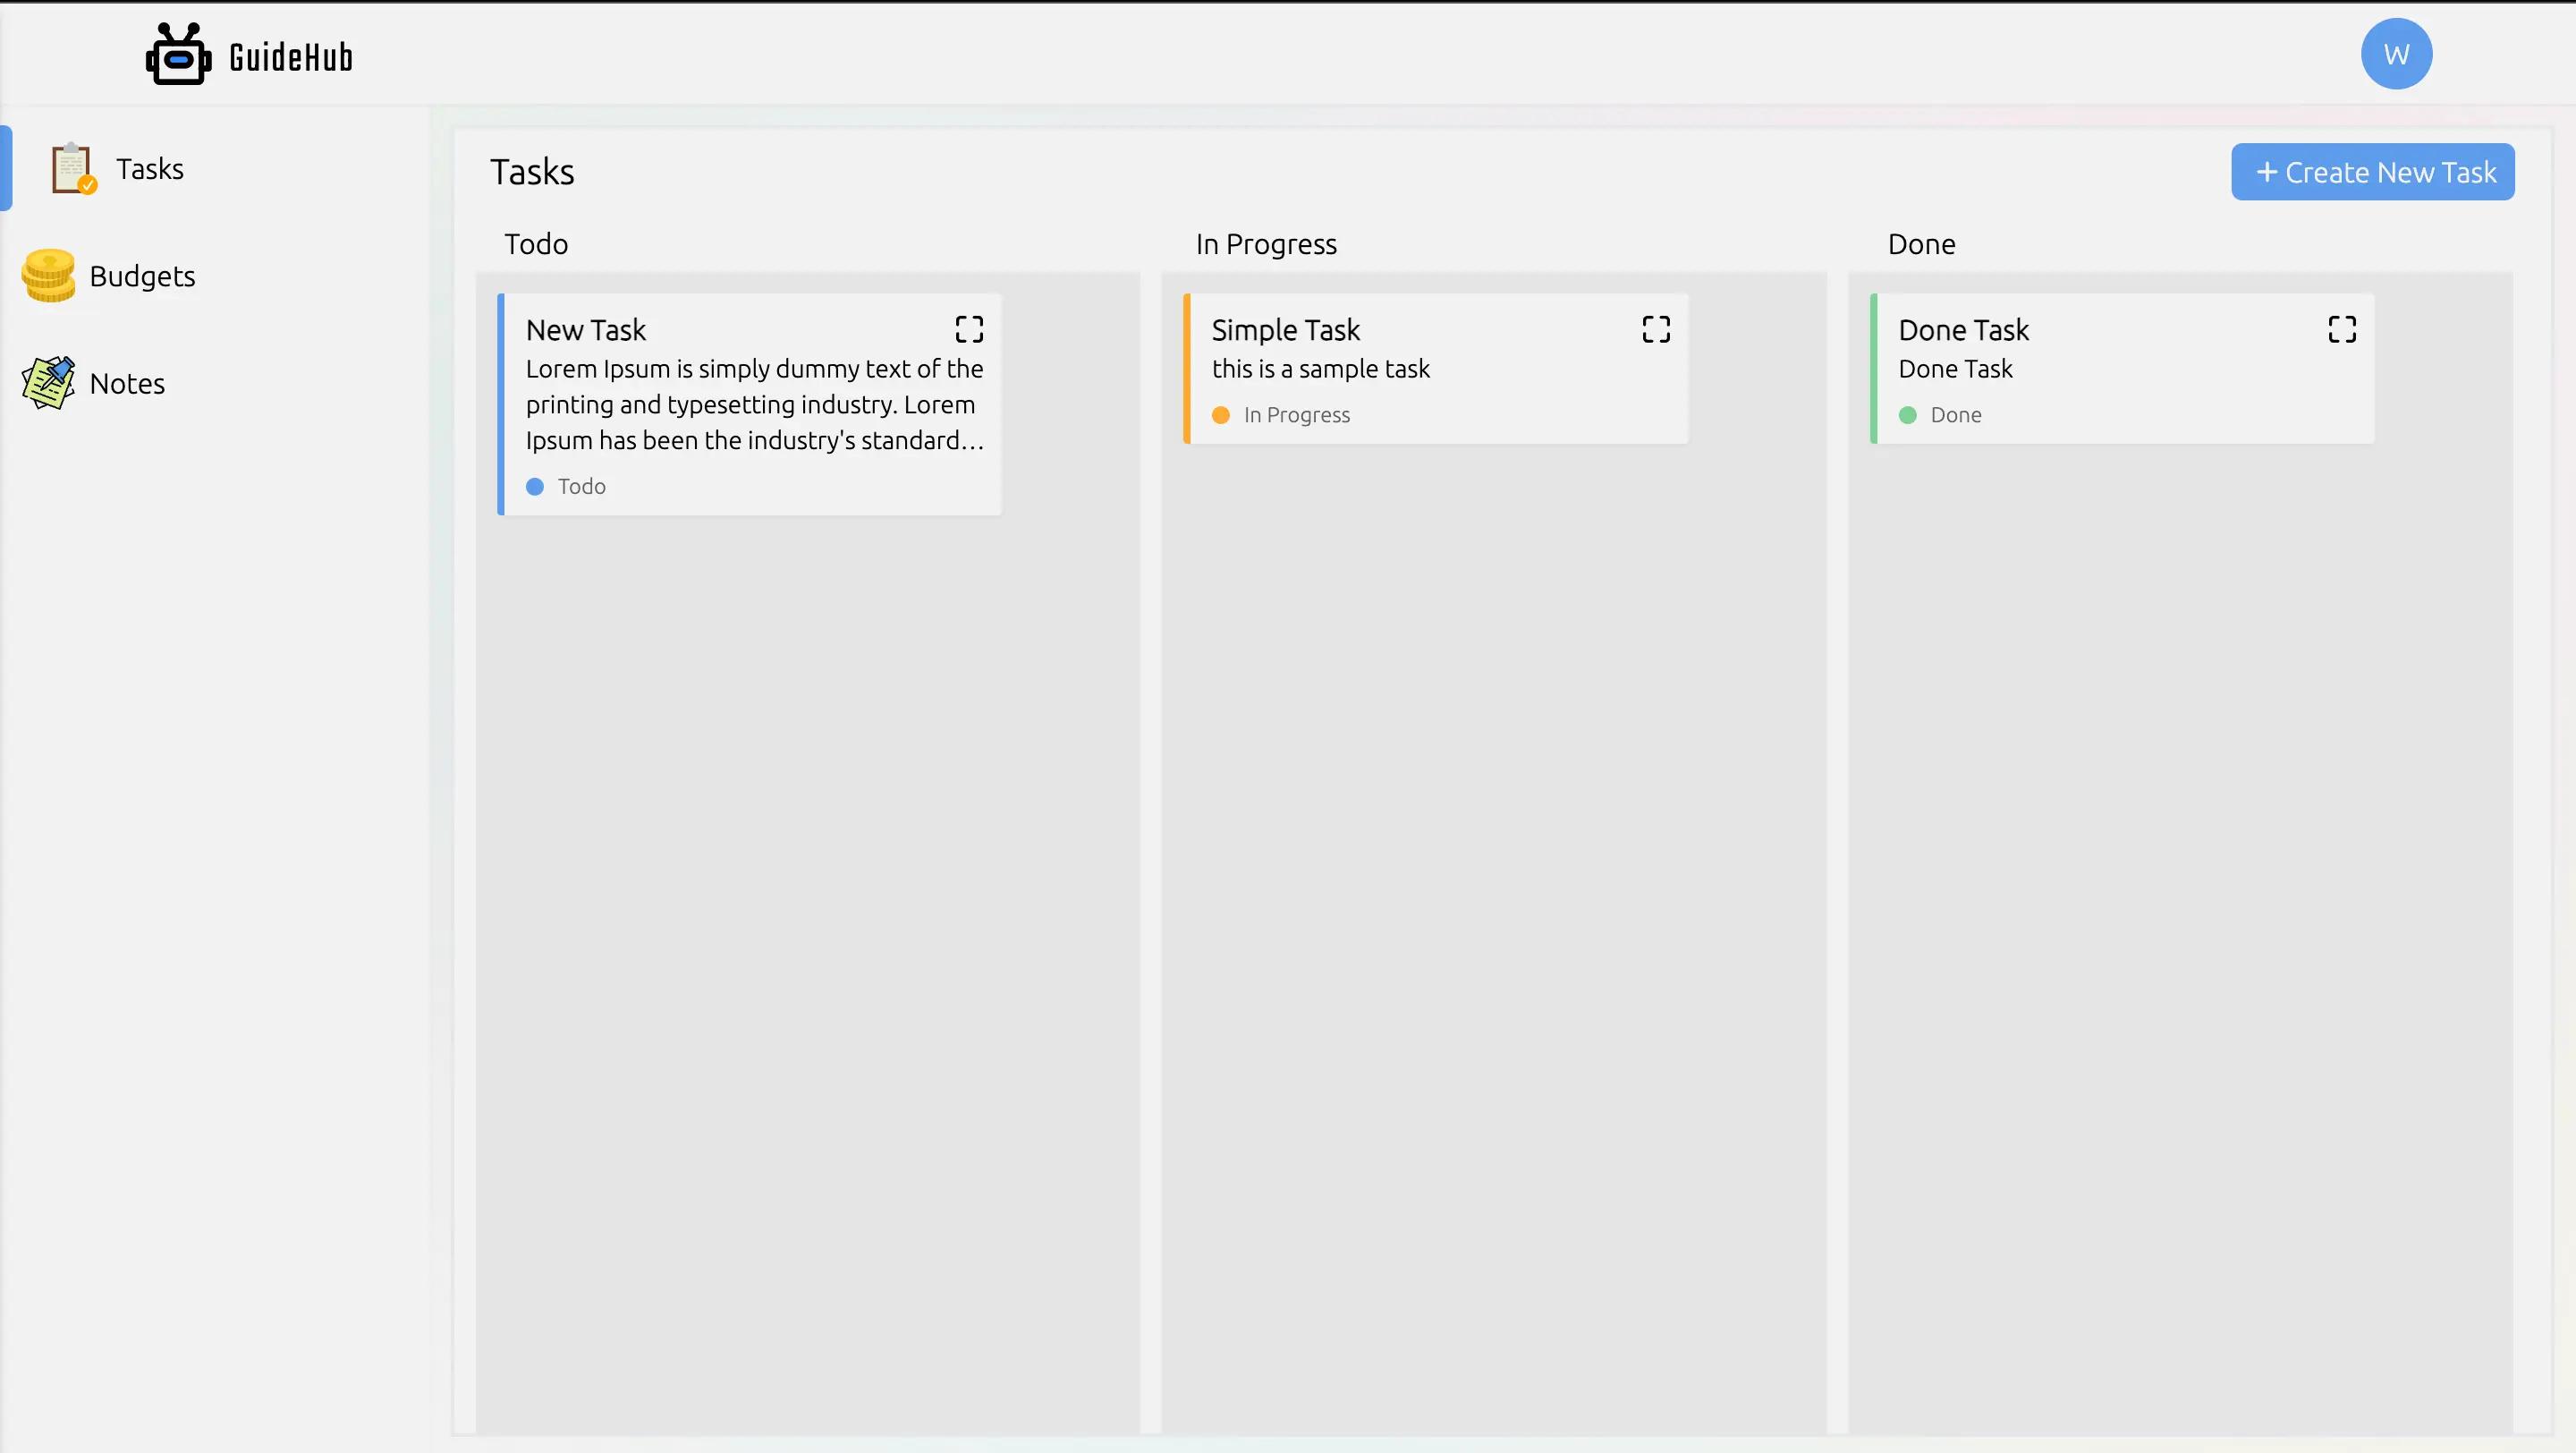The image size is (2576, 1453).
Task: Click the In Progress column header
Action: pos(1266,244)
